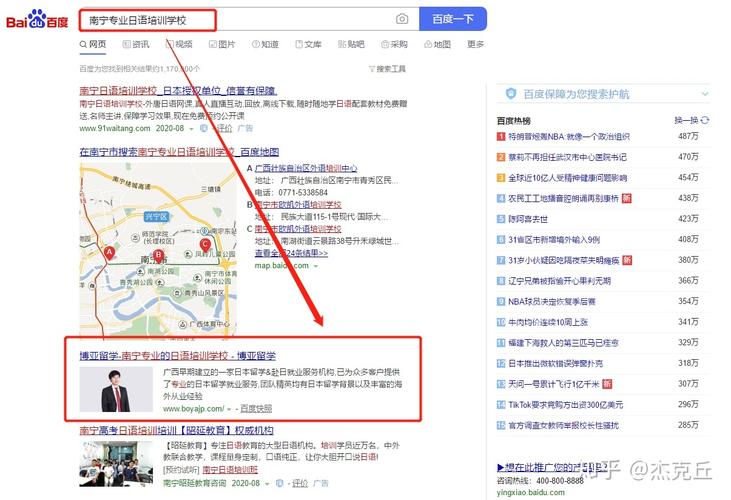
Task: Click the 博亚留学 result portrait thumbnail
Action: point(116,389)
